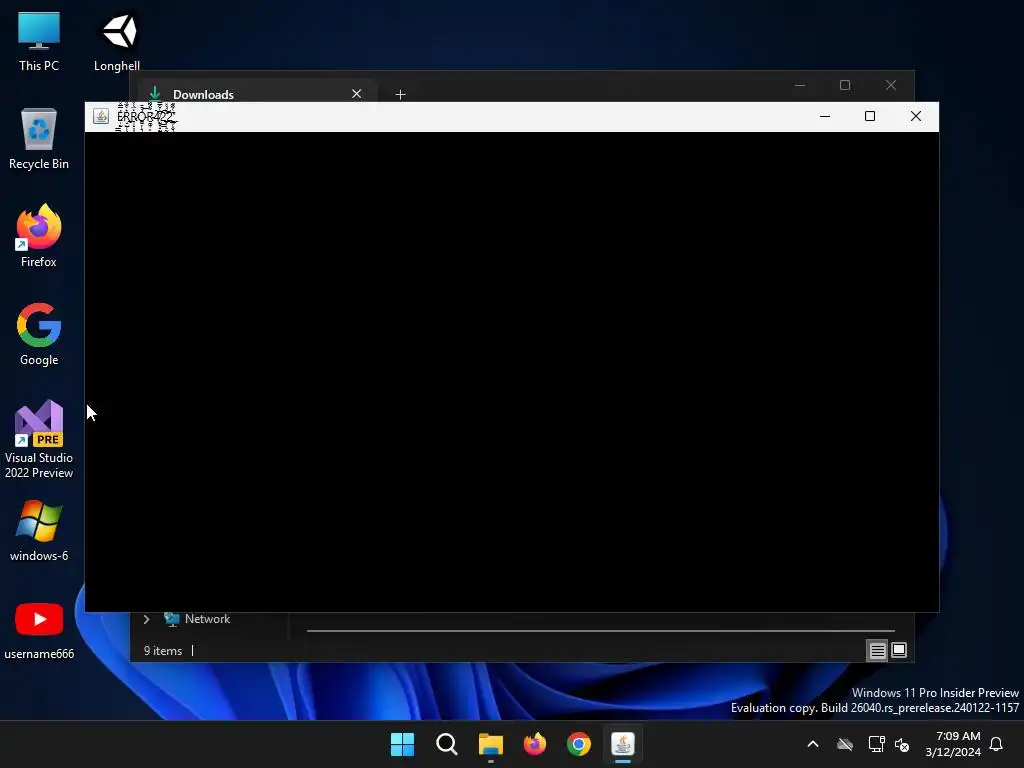
Task: Maximize the File Explorer window
Action: tap(845, 86)
